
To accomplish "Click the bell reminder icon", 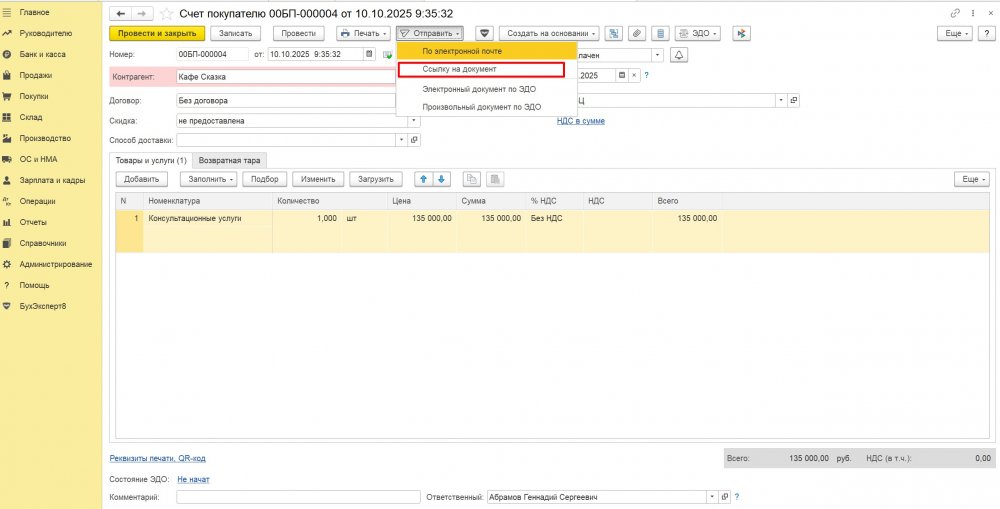I will point(681,54).
